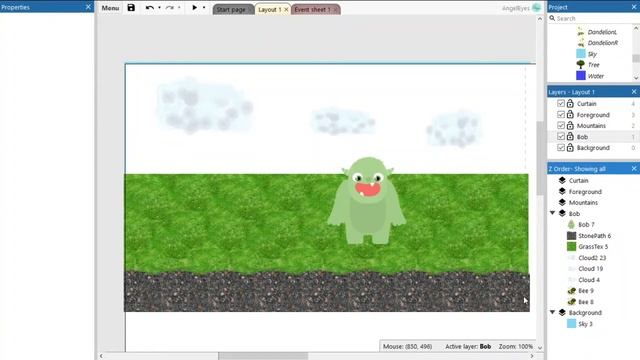Close the Layers - Layout 1 panel

[634, 92]
